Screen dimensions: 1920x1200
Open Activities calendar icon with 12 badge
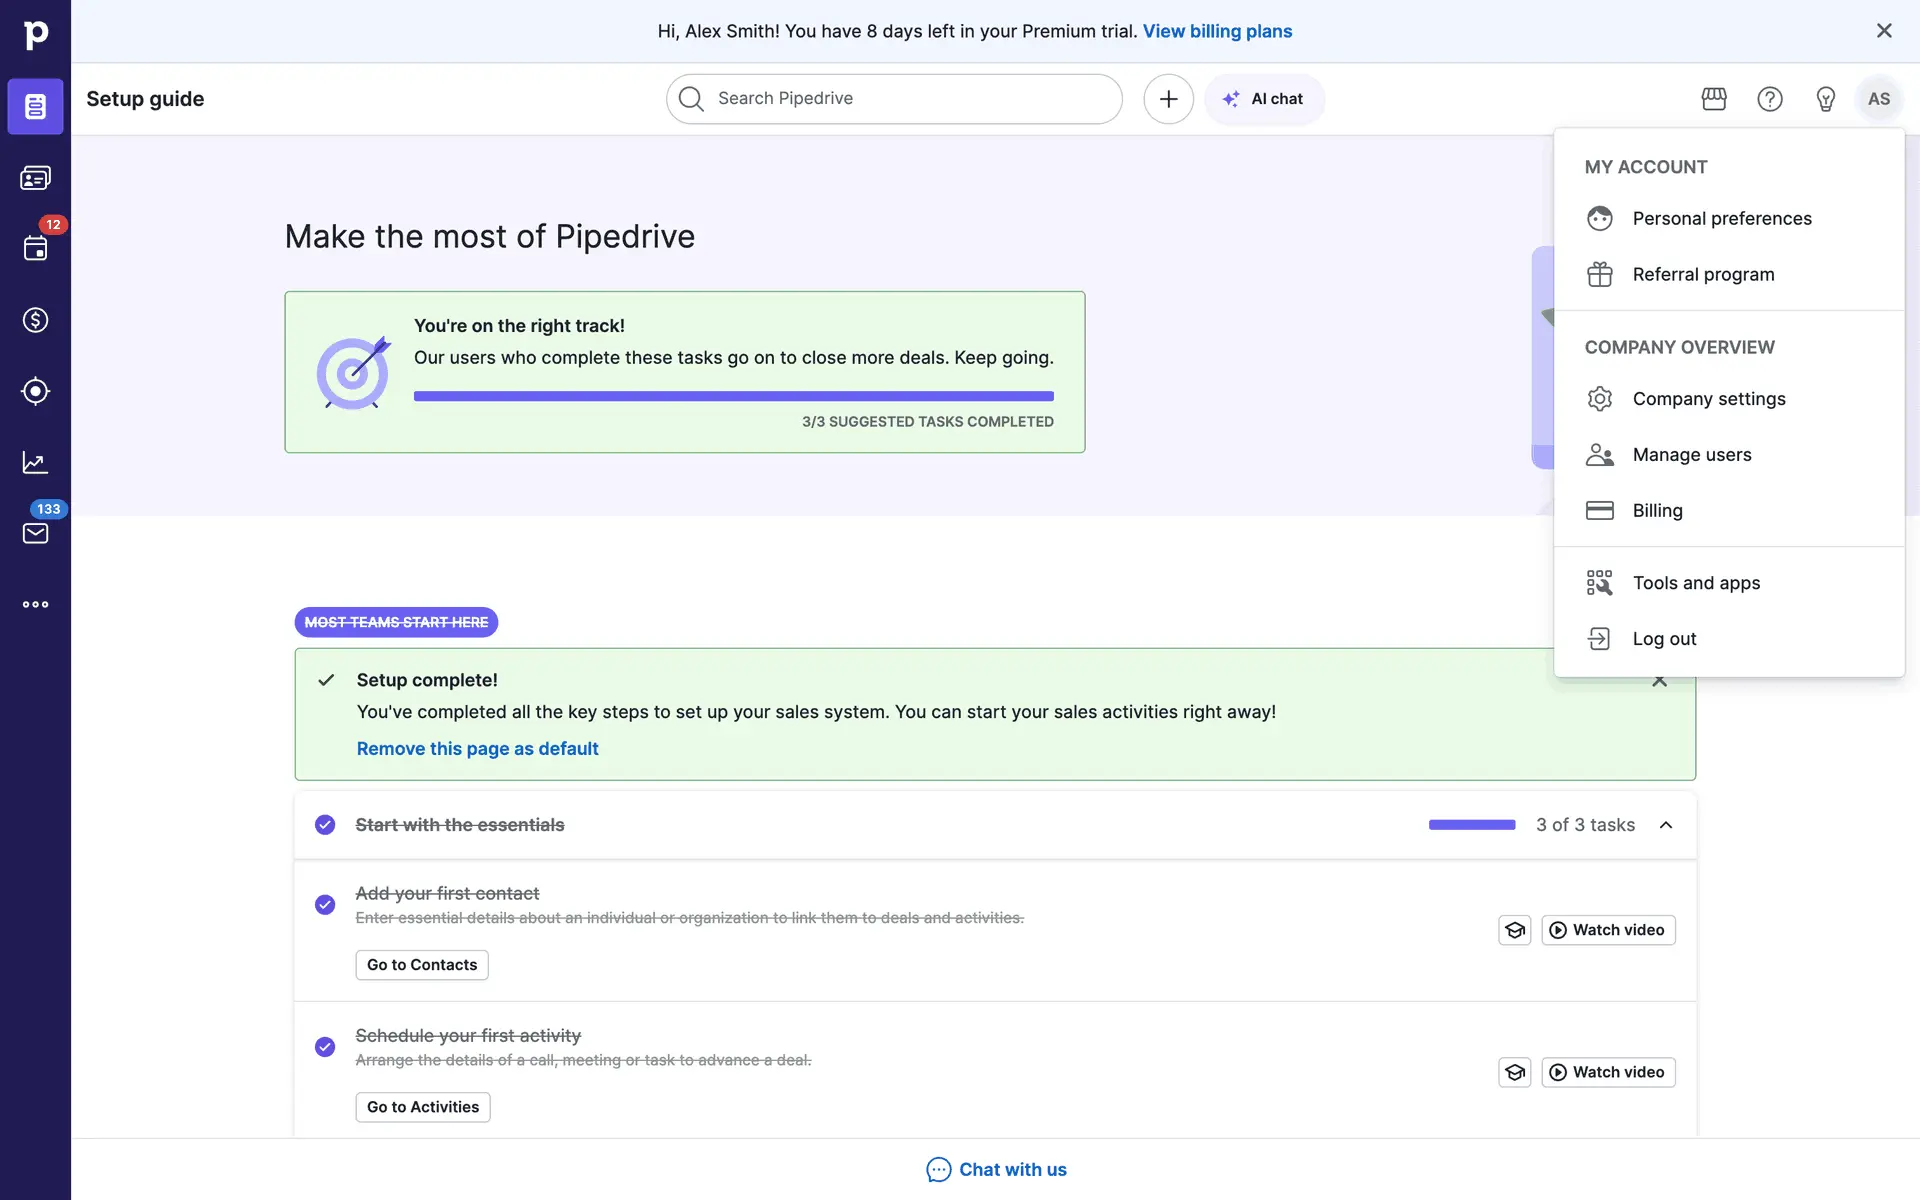click(x=35, y=248)
